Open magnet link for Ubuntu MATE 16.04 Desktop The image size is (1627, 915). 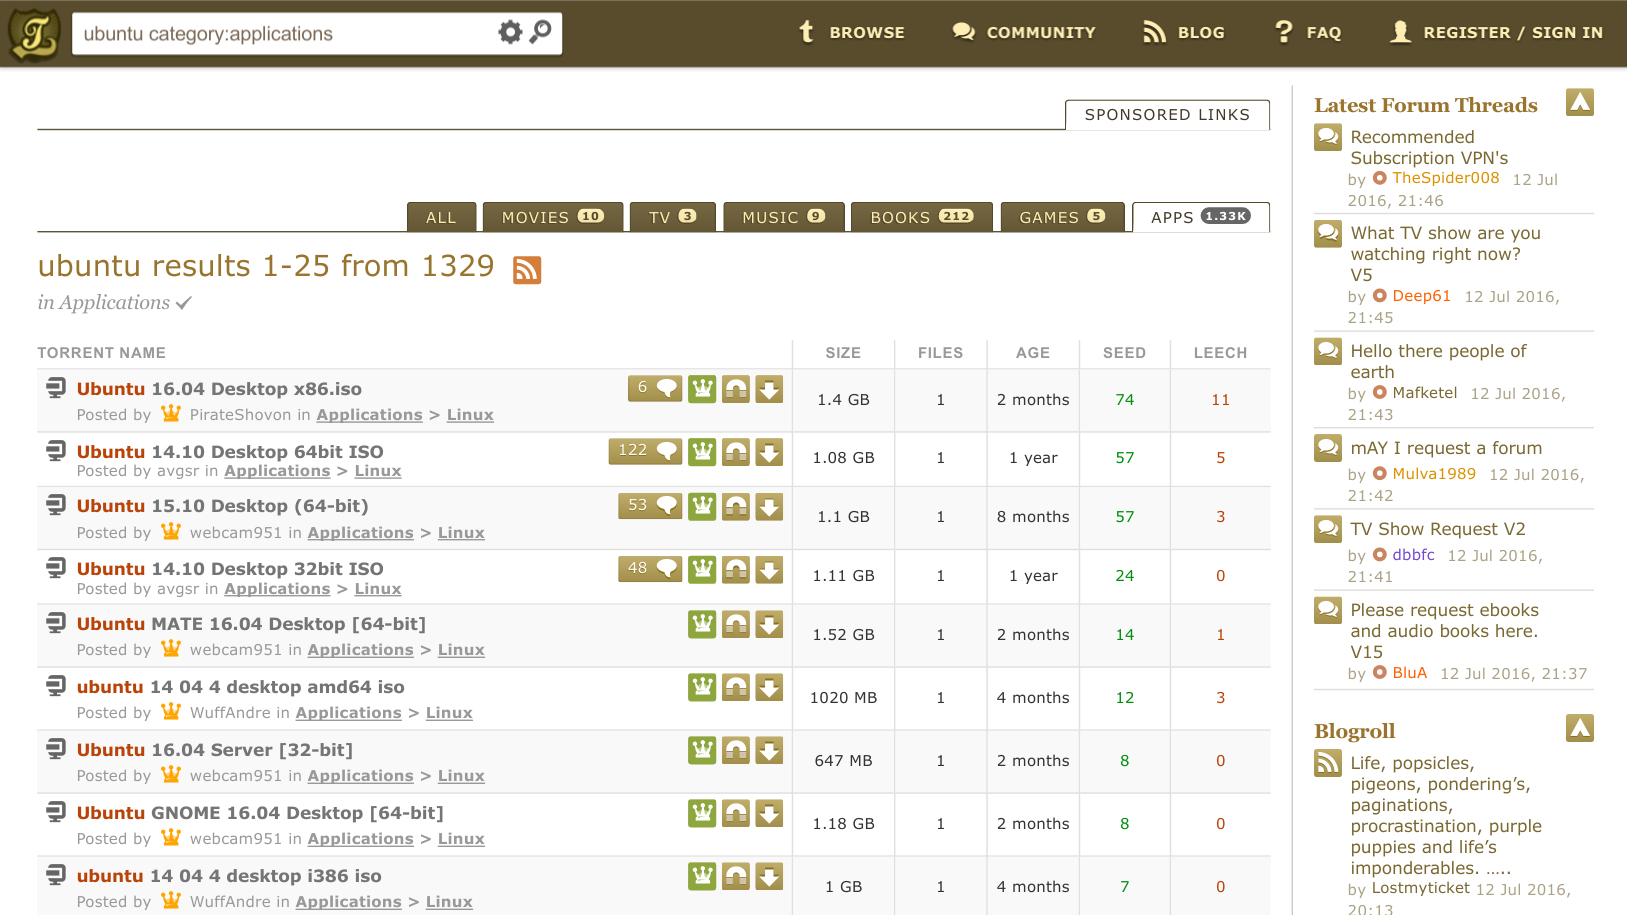point(736,625)
